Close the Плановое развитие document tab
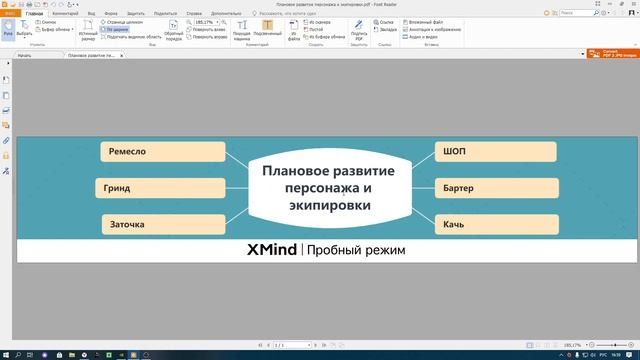Screen dimensions: 640x360 (122, 56)
